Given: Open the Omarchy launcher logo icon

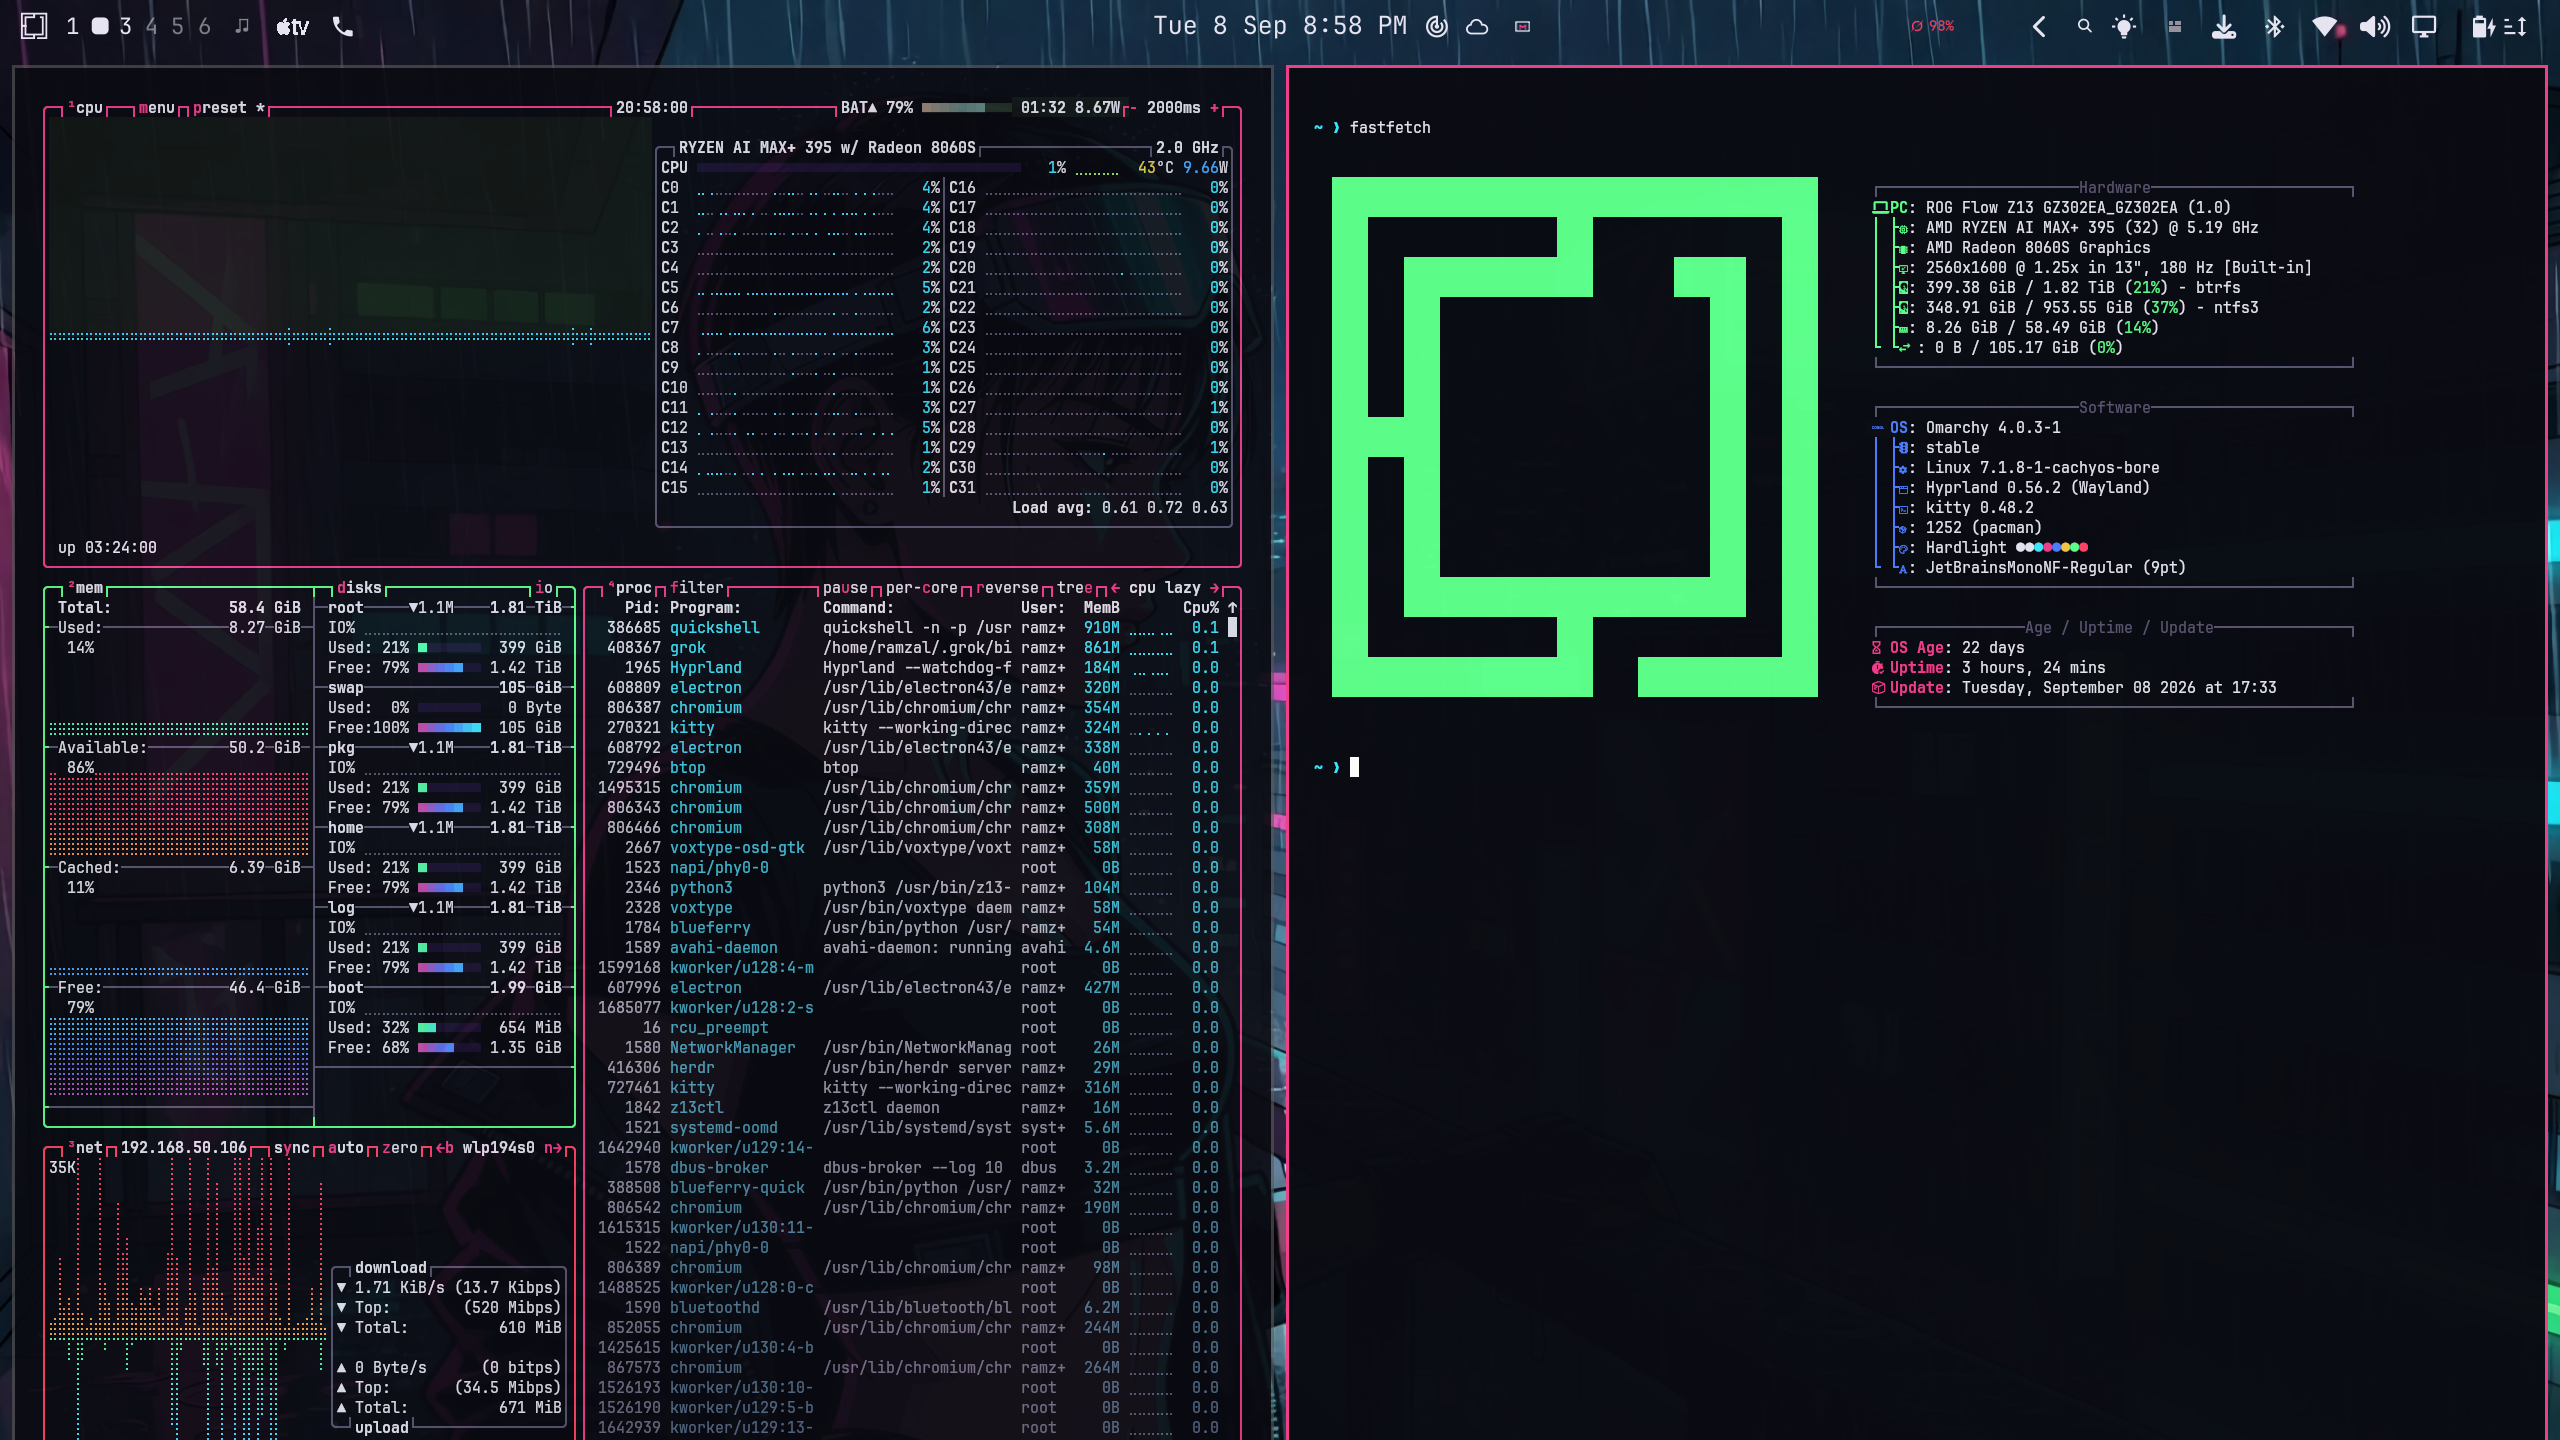Looking at the screenshot, I should pos(34,26).
